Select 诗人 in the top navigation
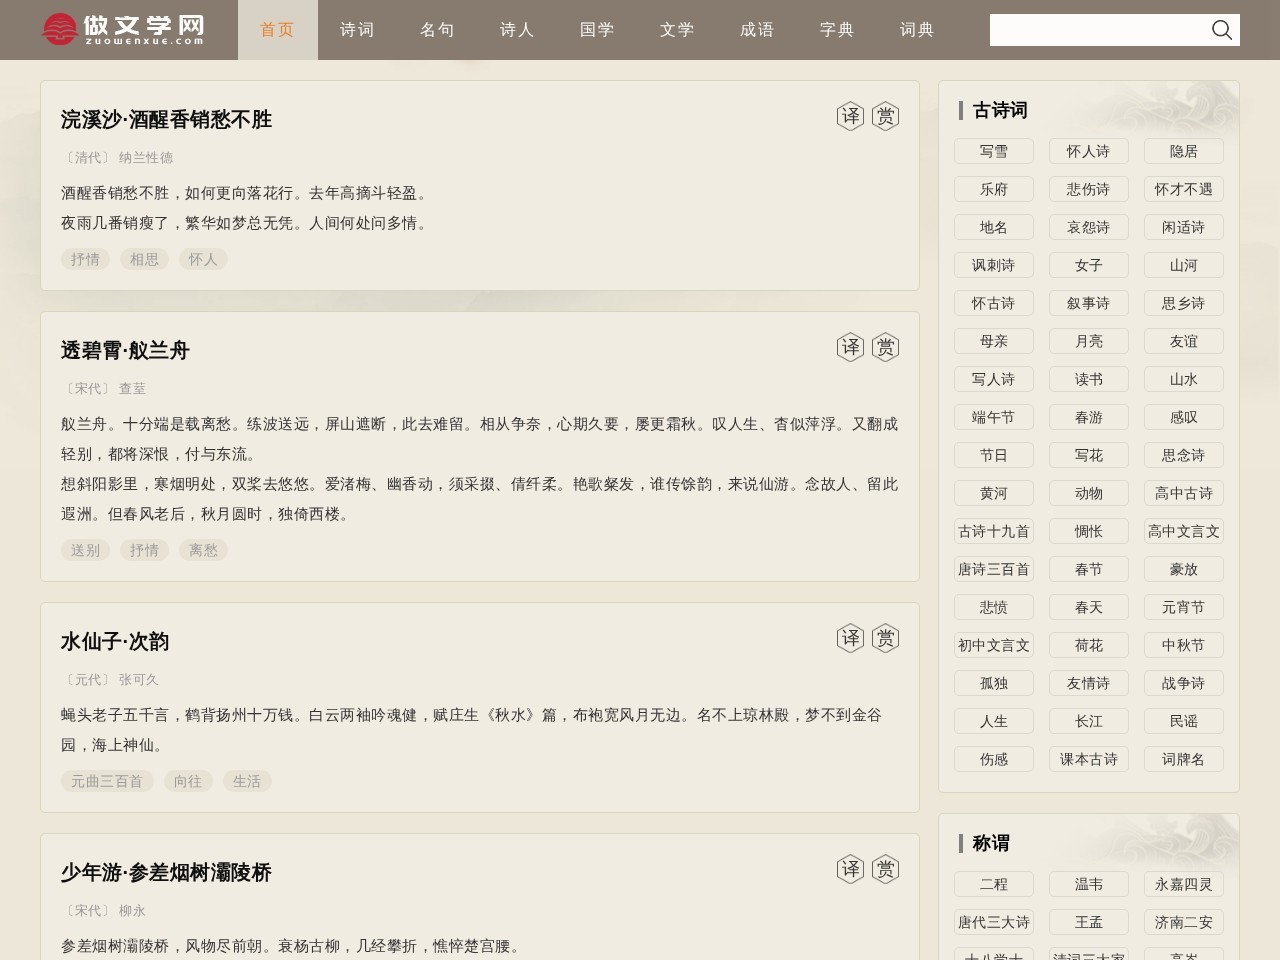The width and height of the screenshot is (1280, 960). (x=517, y=30)
